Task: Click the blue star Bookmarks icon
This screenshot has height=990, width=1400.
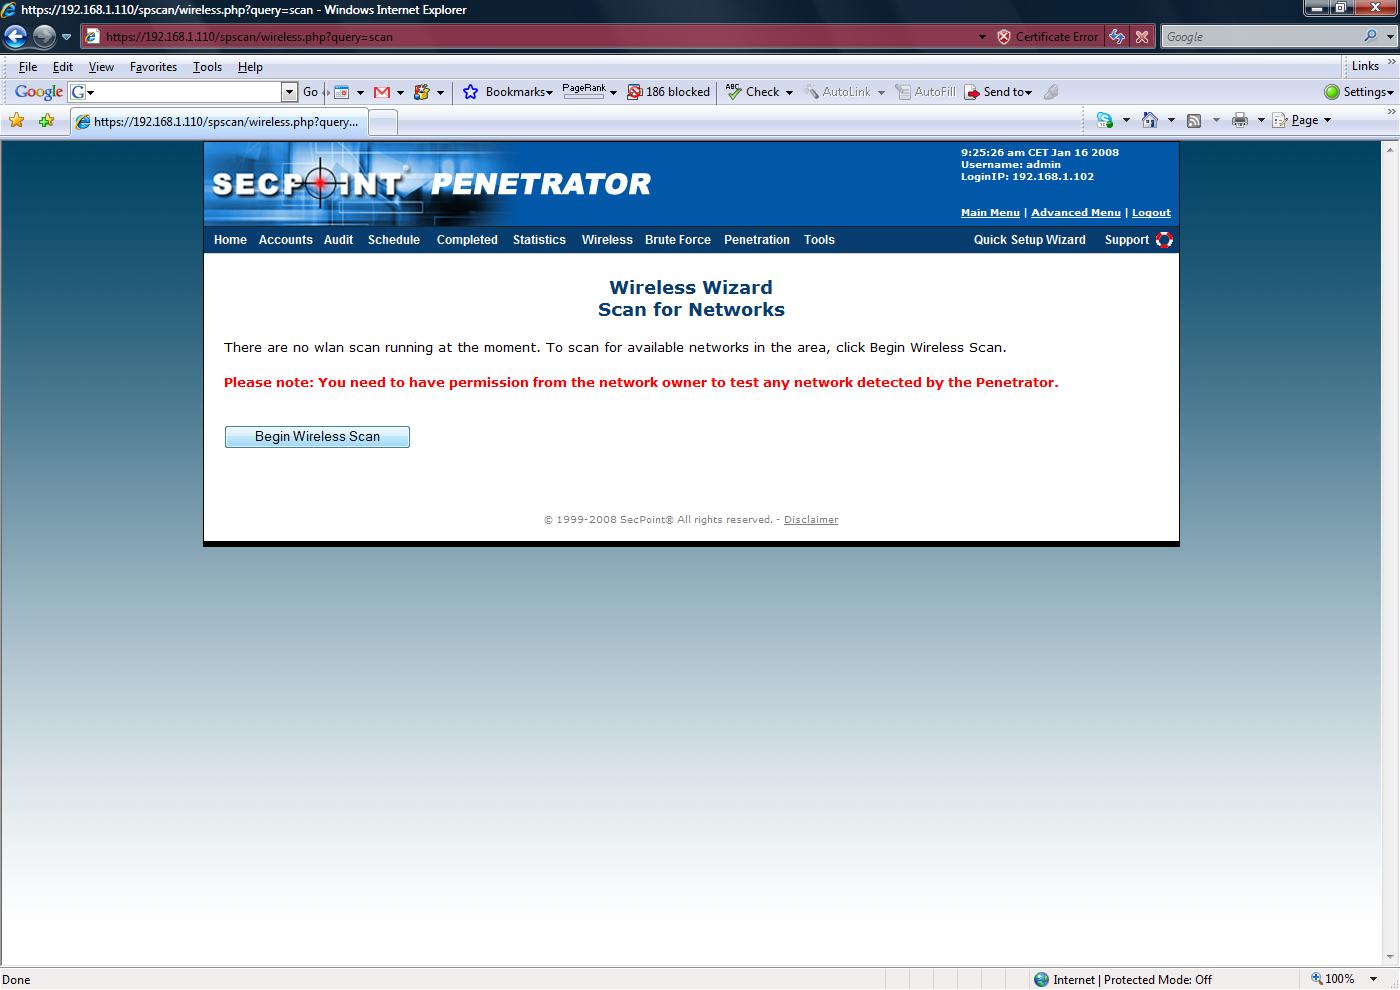Action: pyautogui.click(x=470, y=92)
